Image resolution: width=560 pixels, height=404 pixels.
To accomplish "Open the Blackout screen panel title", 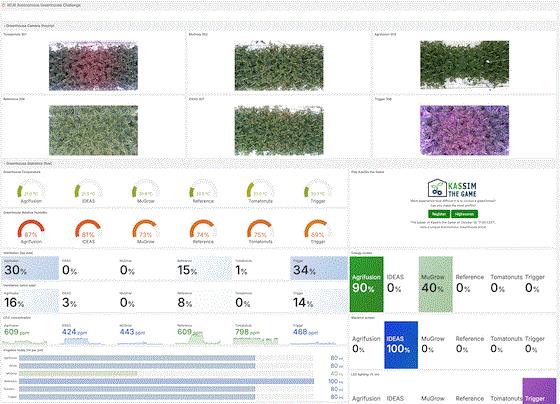I will tap(362, 318).
